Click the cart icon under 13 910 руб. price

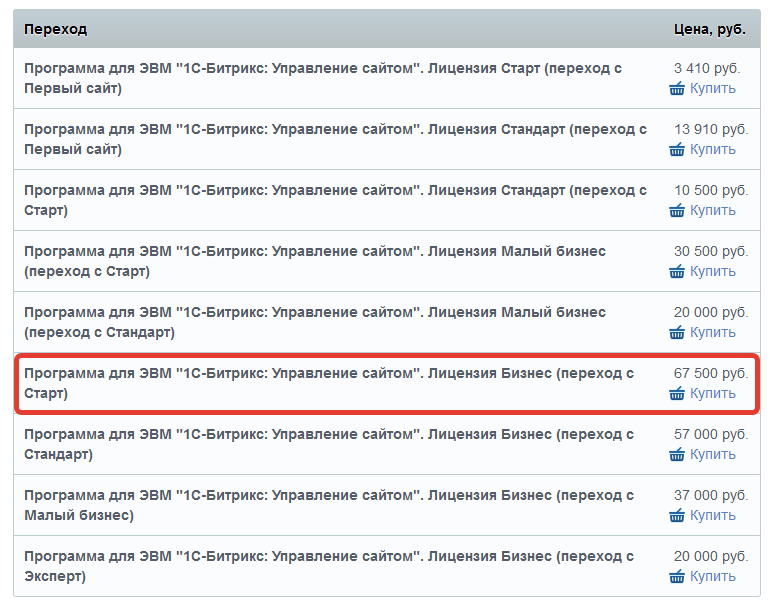pyautogui.click(x=677, y=149)
